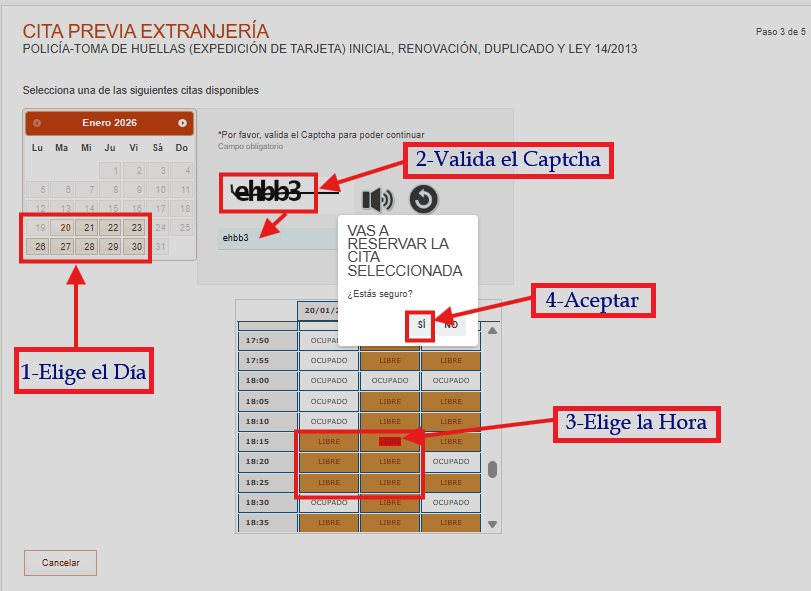The height and width of the screenshot is (591, 811).
Task: Reload the captcha using the refresh icon
Action: (x=422, y=199)
